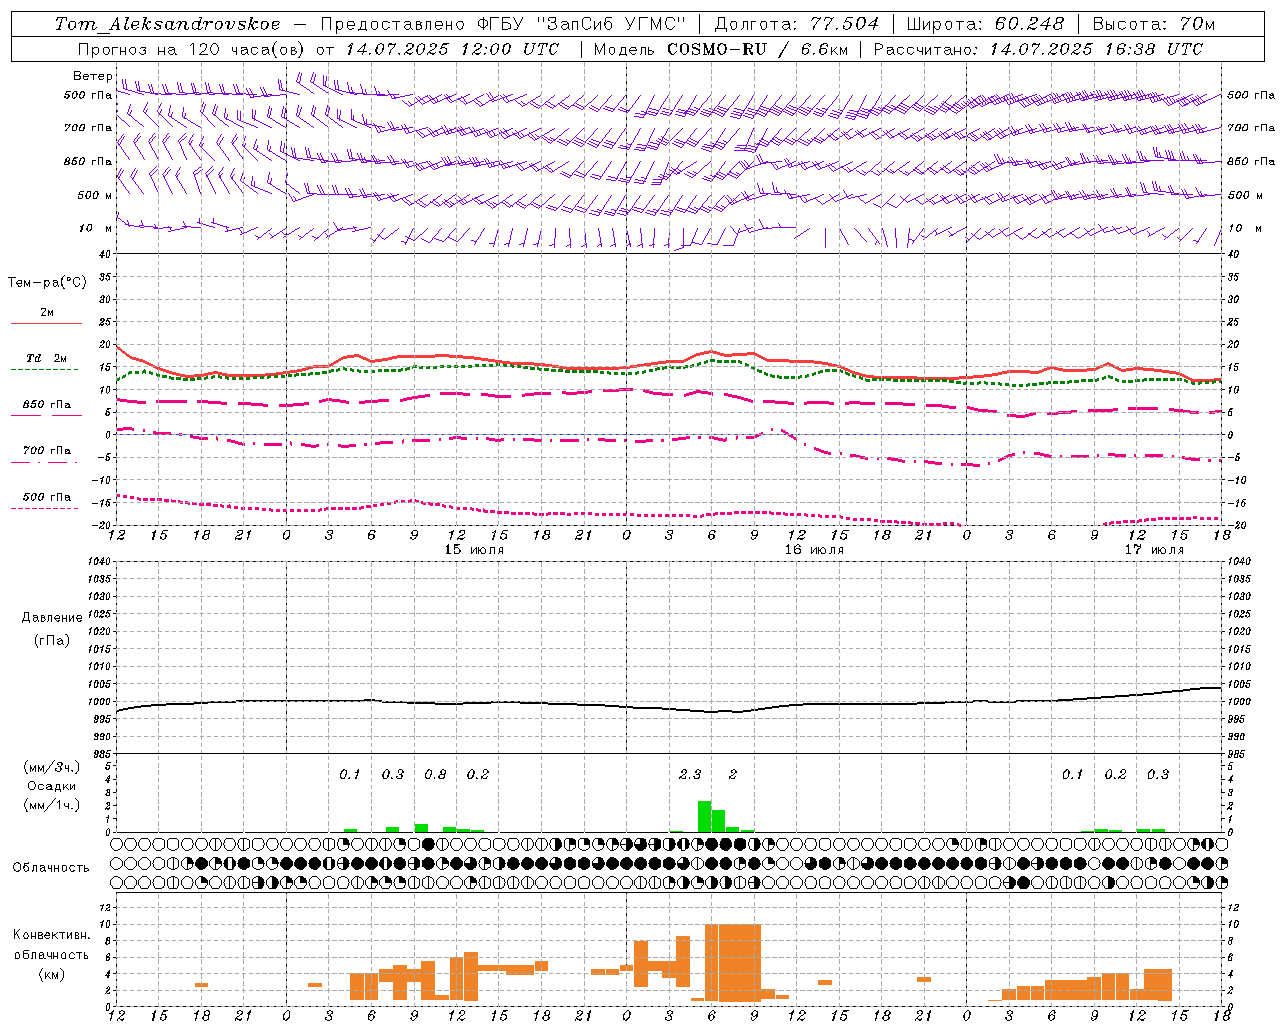Viewport: 1280px width, 1024px height.
Task: Click the (мм/3ч.) unit label
Action: coord(52,767)
